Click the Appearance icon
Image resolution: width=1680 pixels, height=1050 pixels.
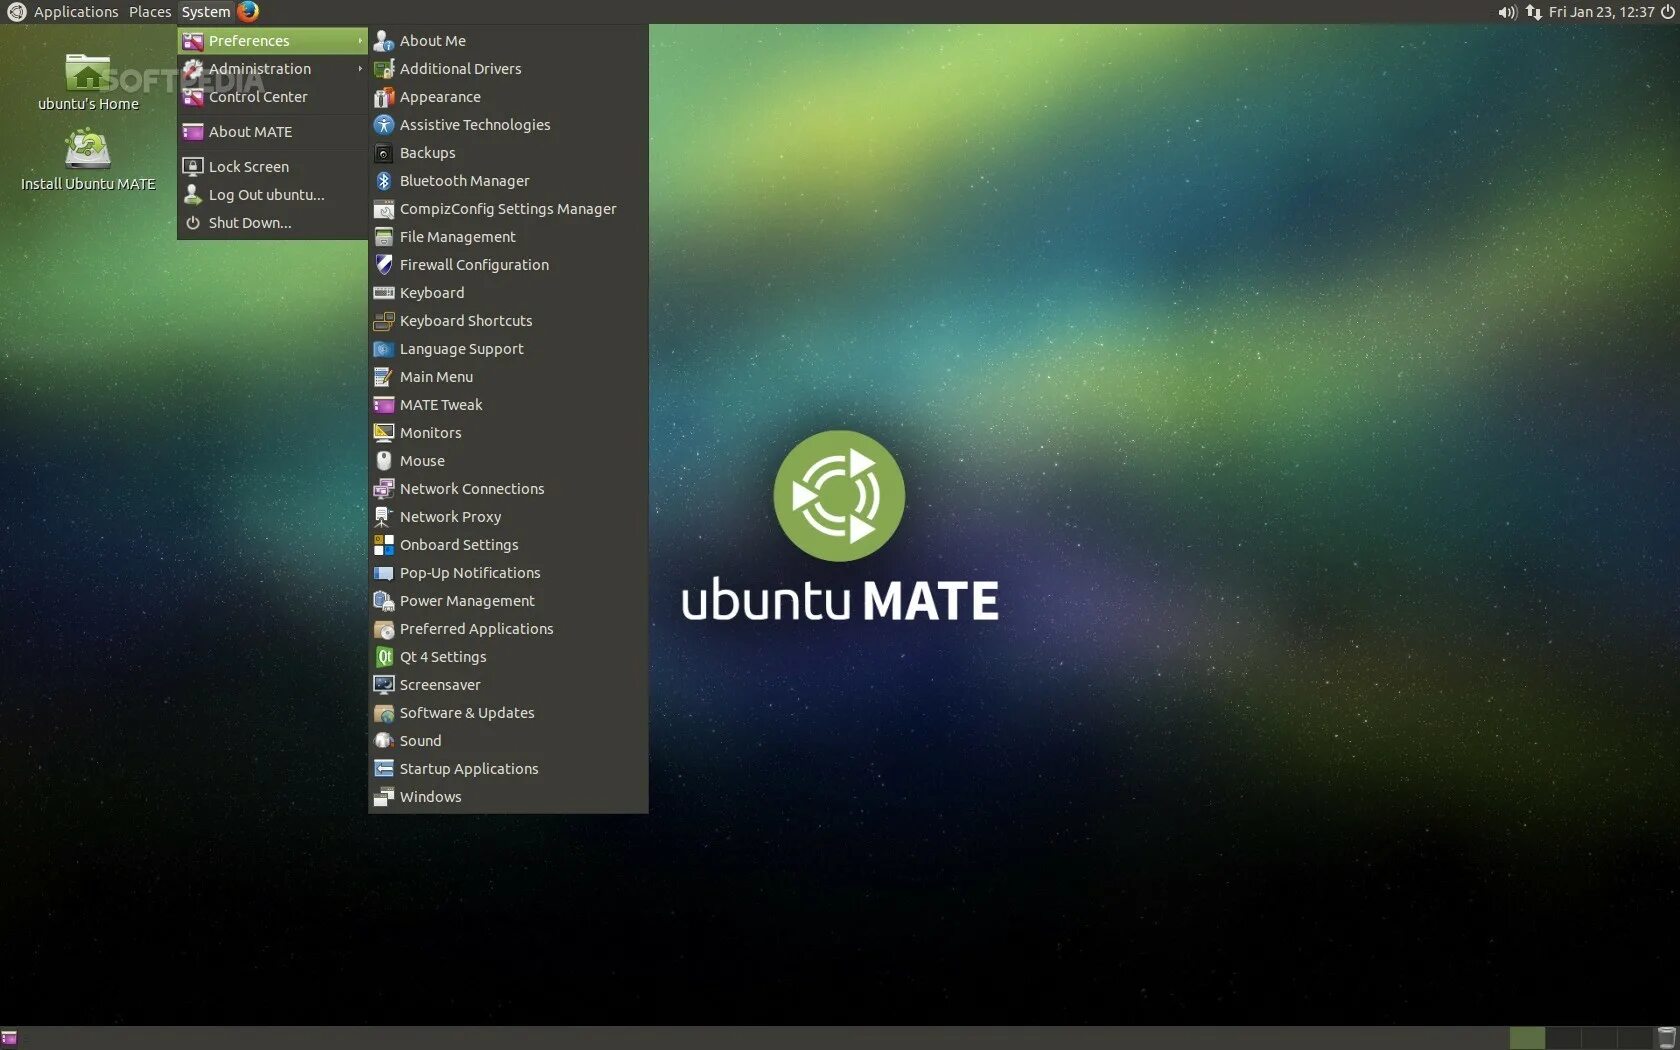point(384,97)
